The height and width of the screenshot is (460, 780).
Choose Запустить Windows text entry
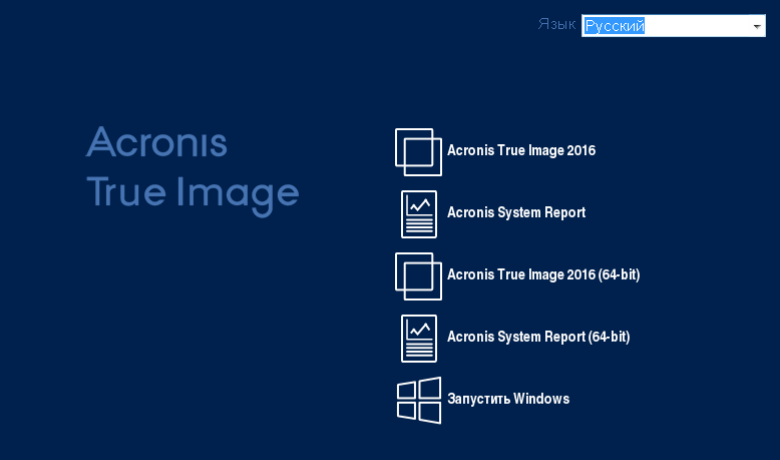tap(508, 399)
